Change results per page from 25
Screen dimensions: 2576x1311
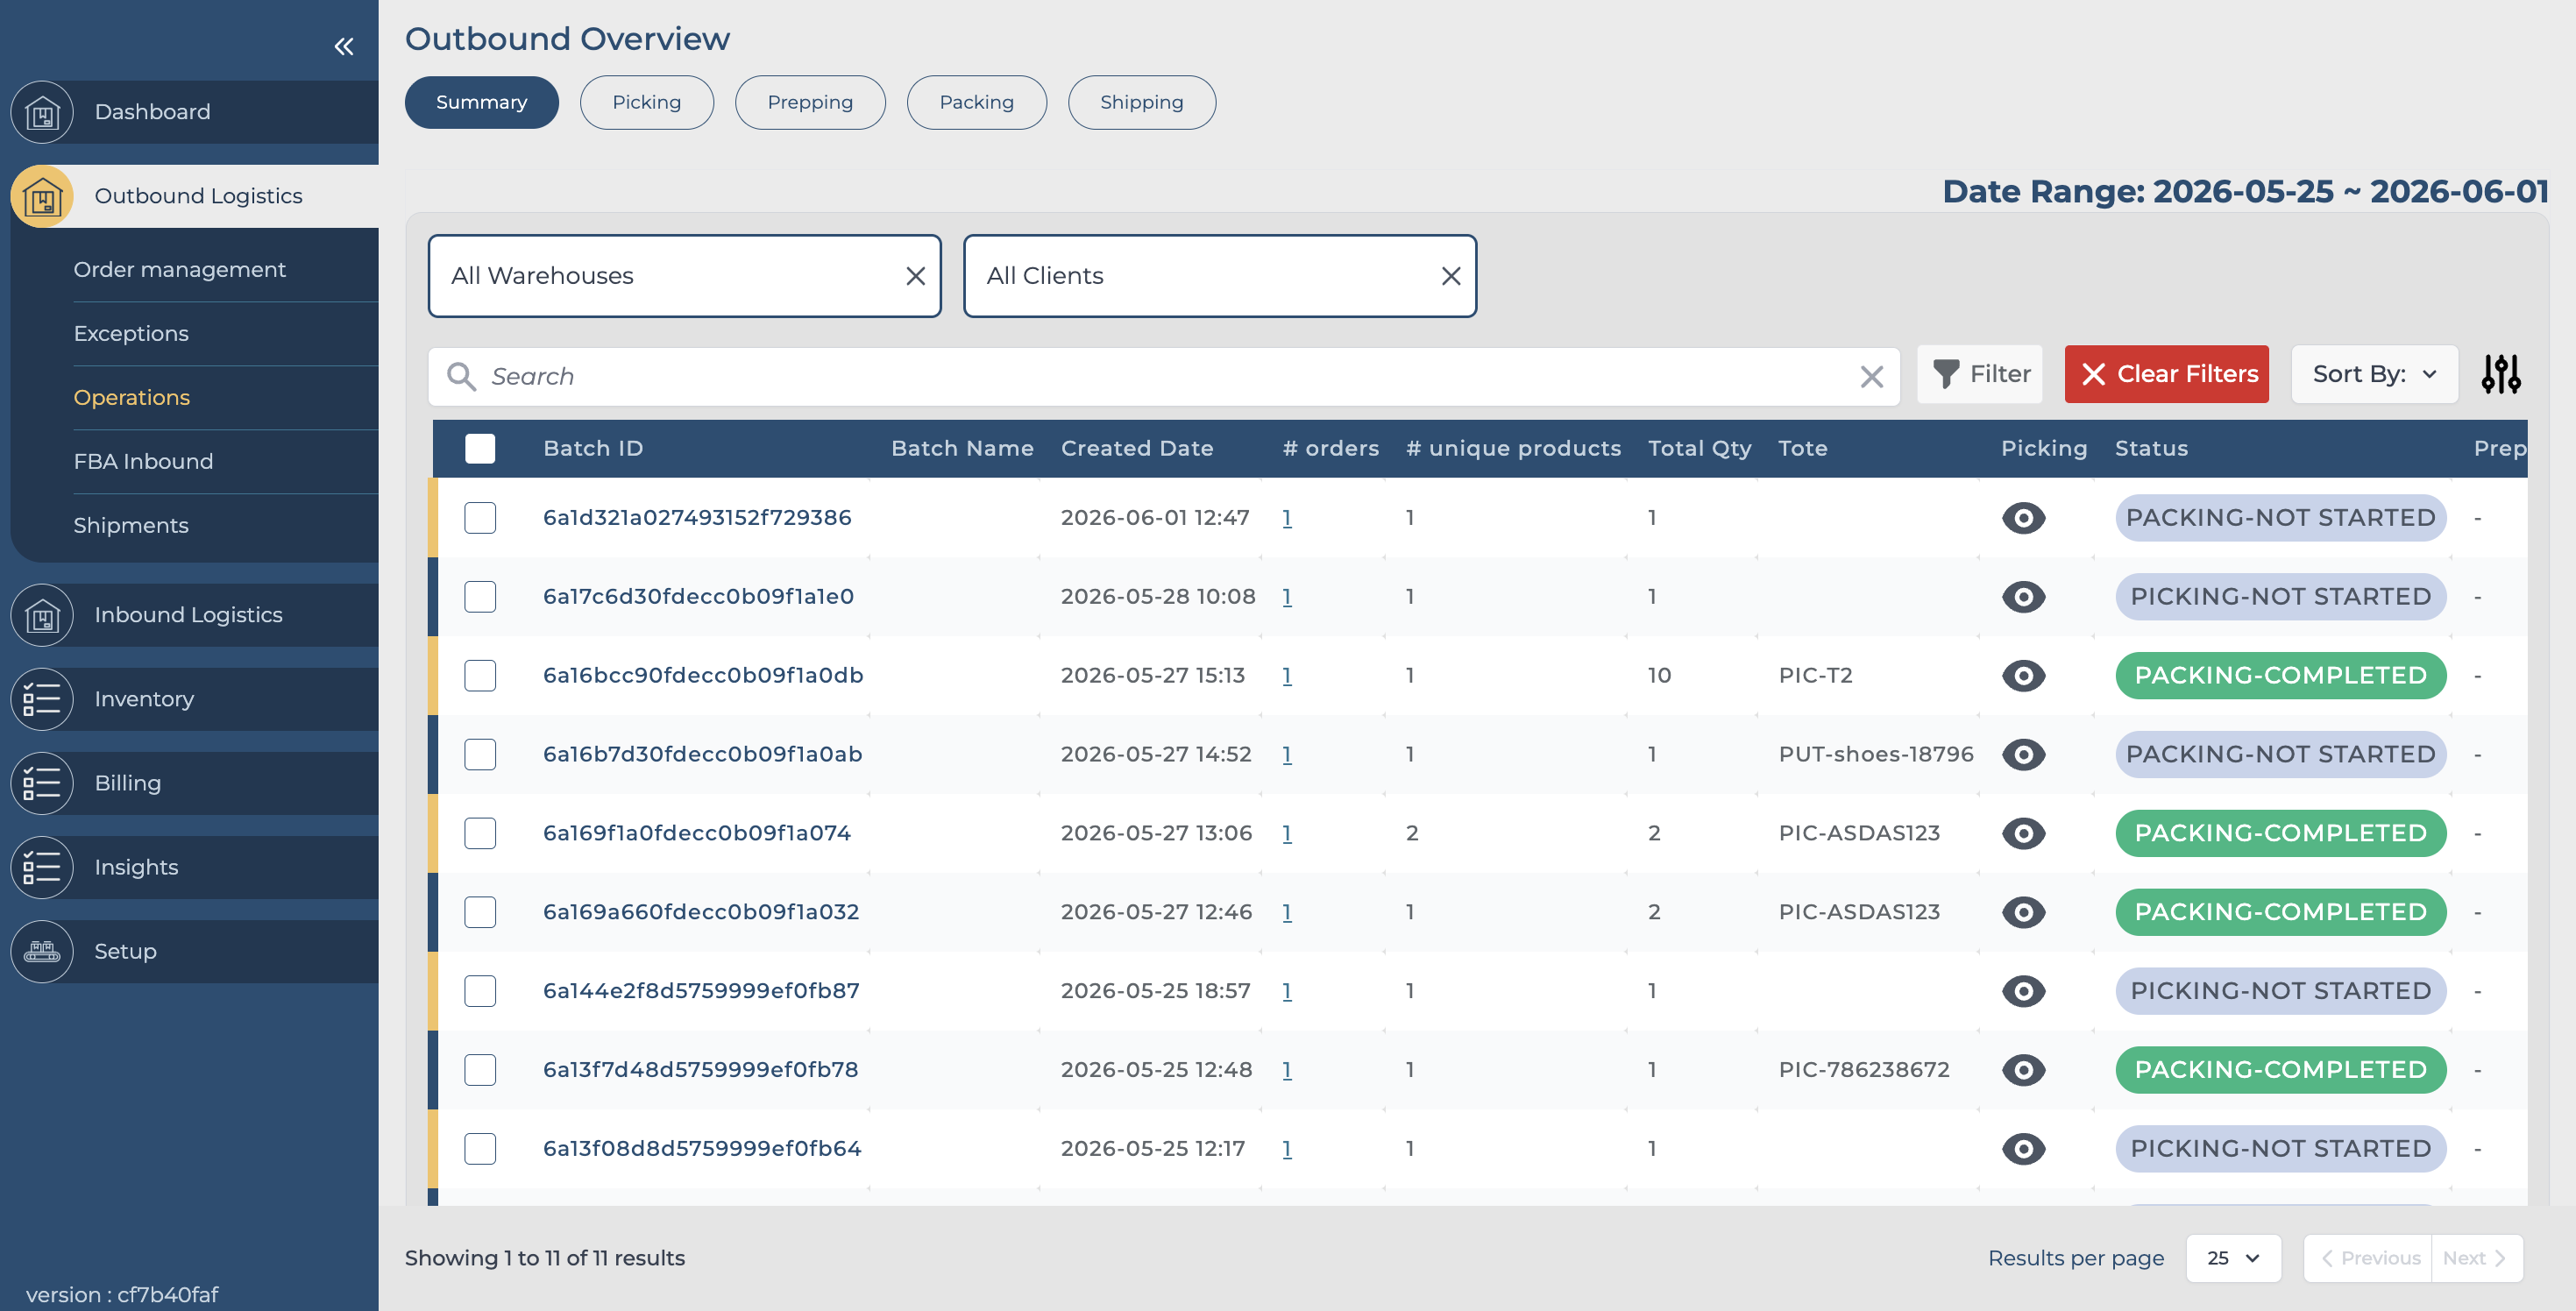pyautogui.click(x=2233, y=1258)
